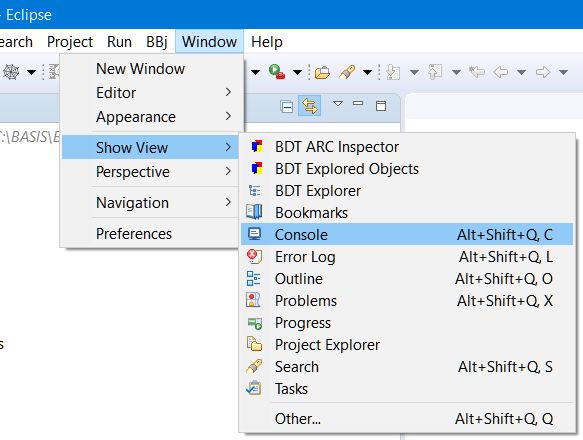Select the Show View menu entry
Image resolution: width=583 pixels, height=440 pixels.
(150, 147)
